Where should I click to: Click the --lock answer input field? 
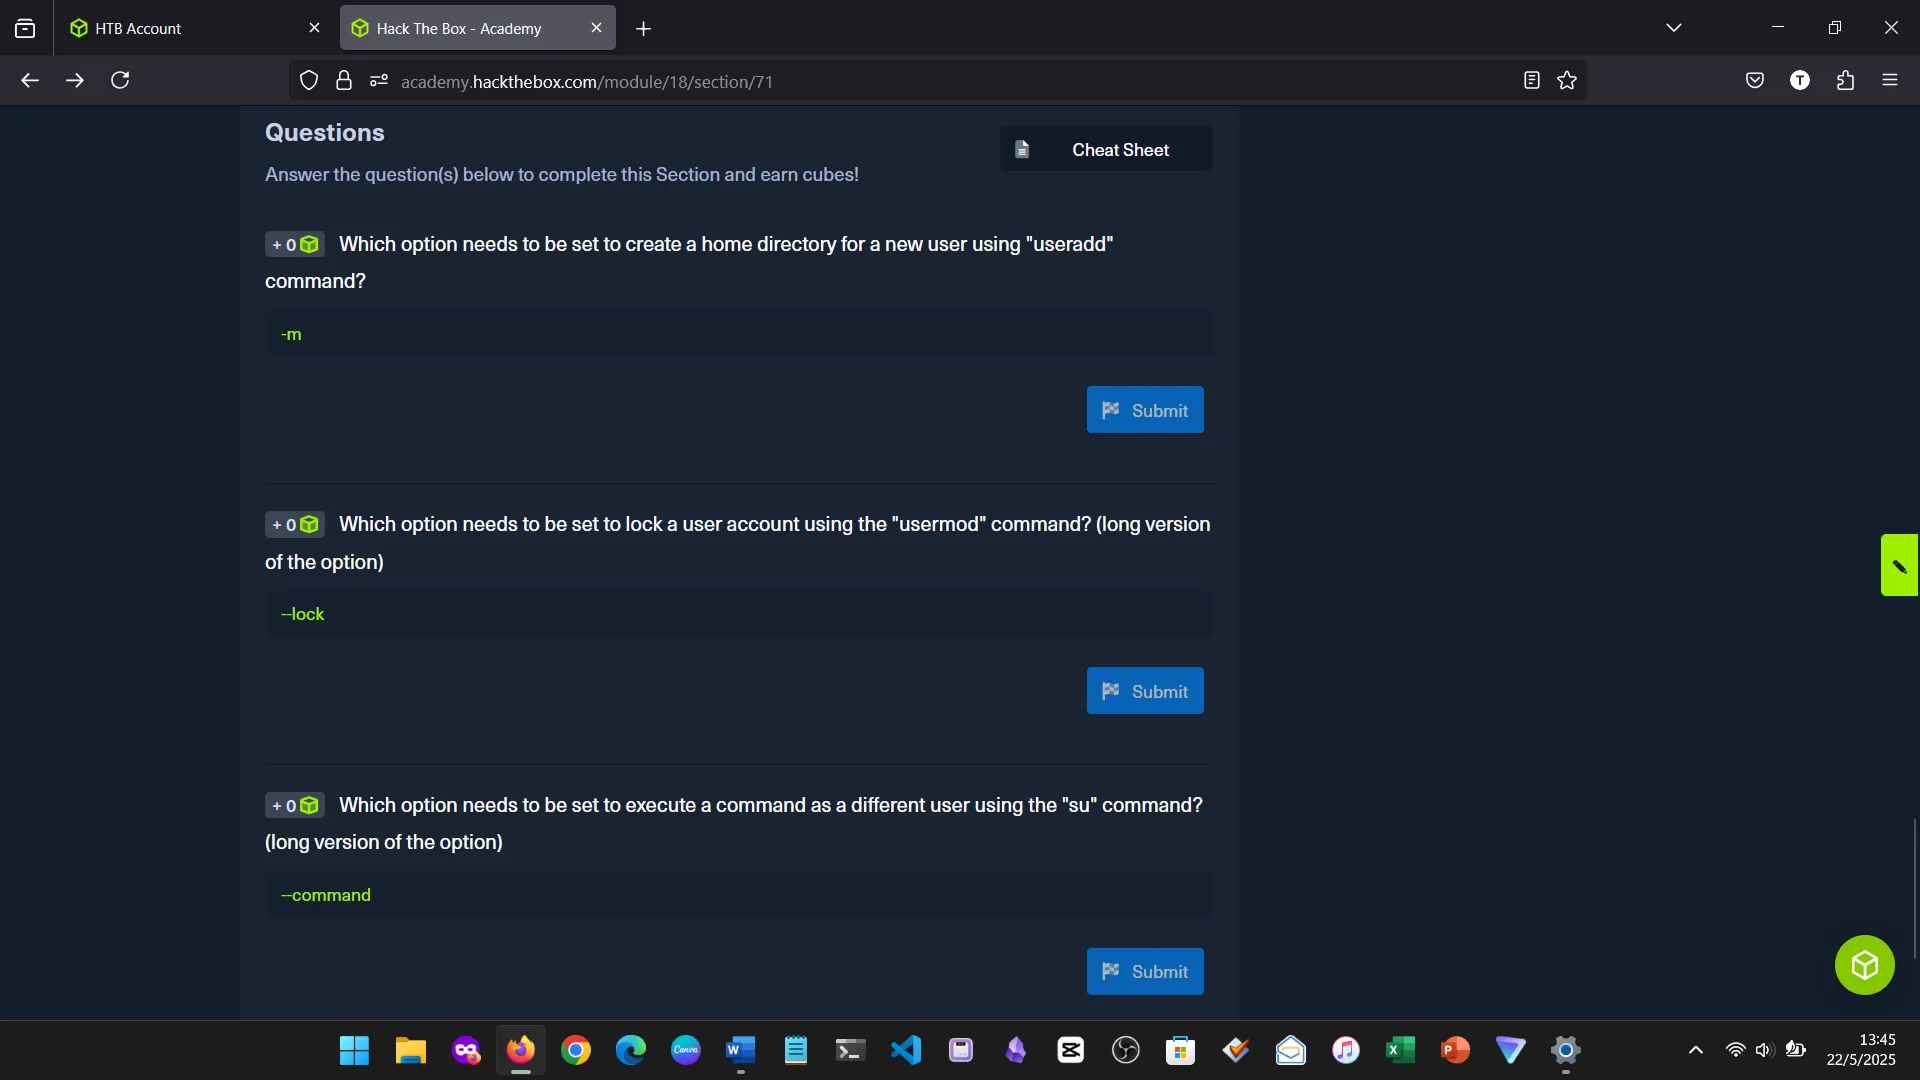[x=738, y=614]
